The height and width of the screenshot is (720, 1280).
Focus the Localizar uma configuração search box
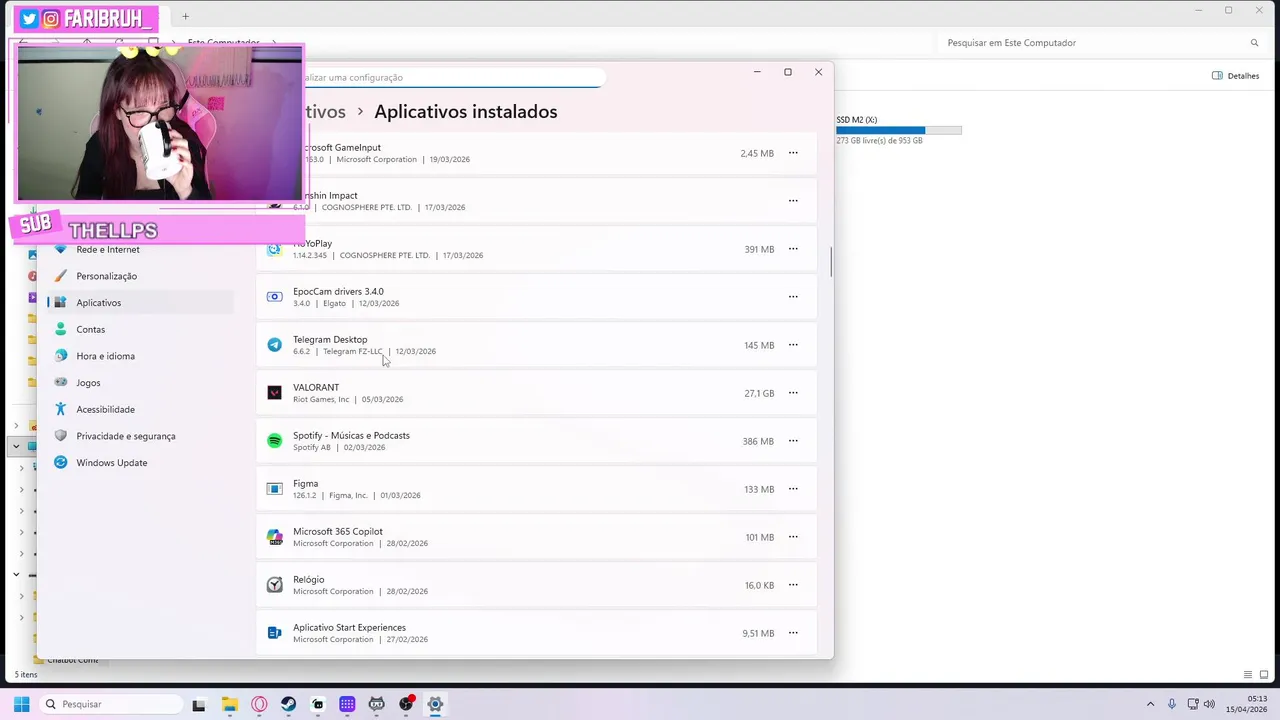453,77
